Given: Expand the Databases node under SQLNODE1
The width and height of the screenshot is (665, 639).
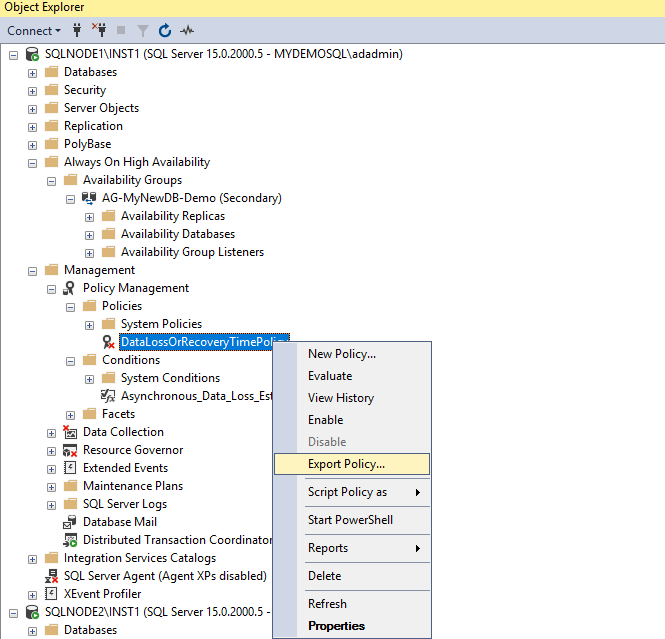Looking at the screenshot, I should [33, 72].
